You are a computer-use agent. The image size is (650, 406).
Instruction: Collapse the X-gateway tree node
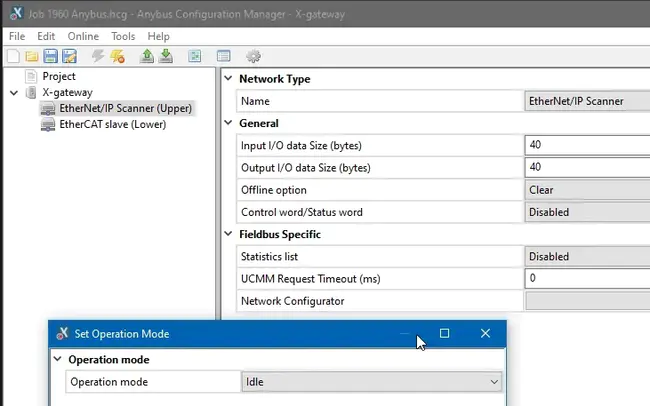tap(13, 92)
